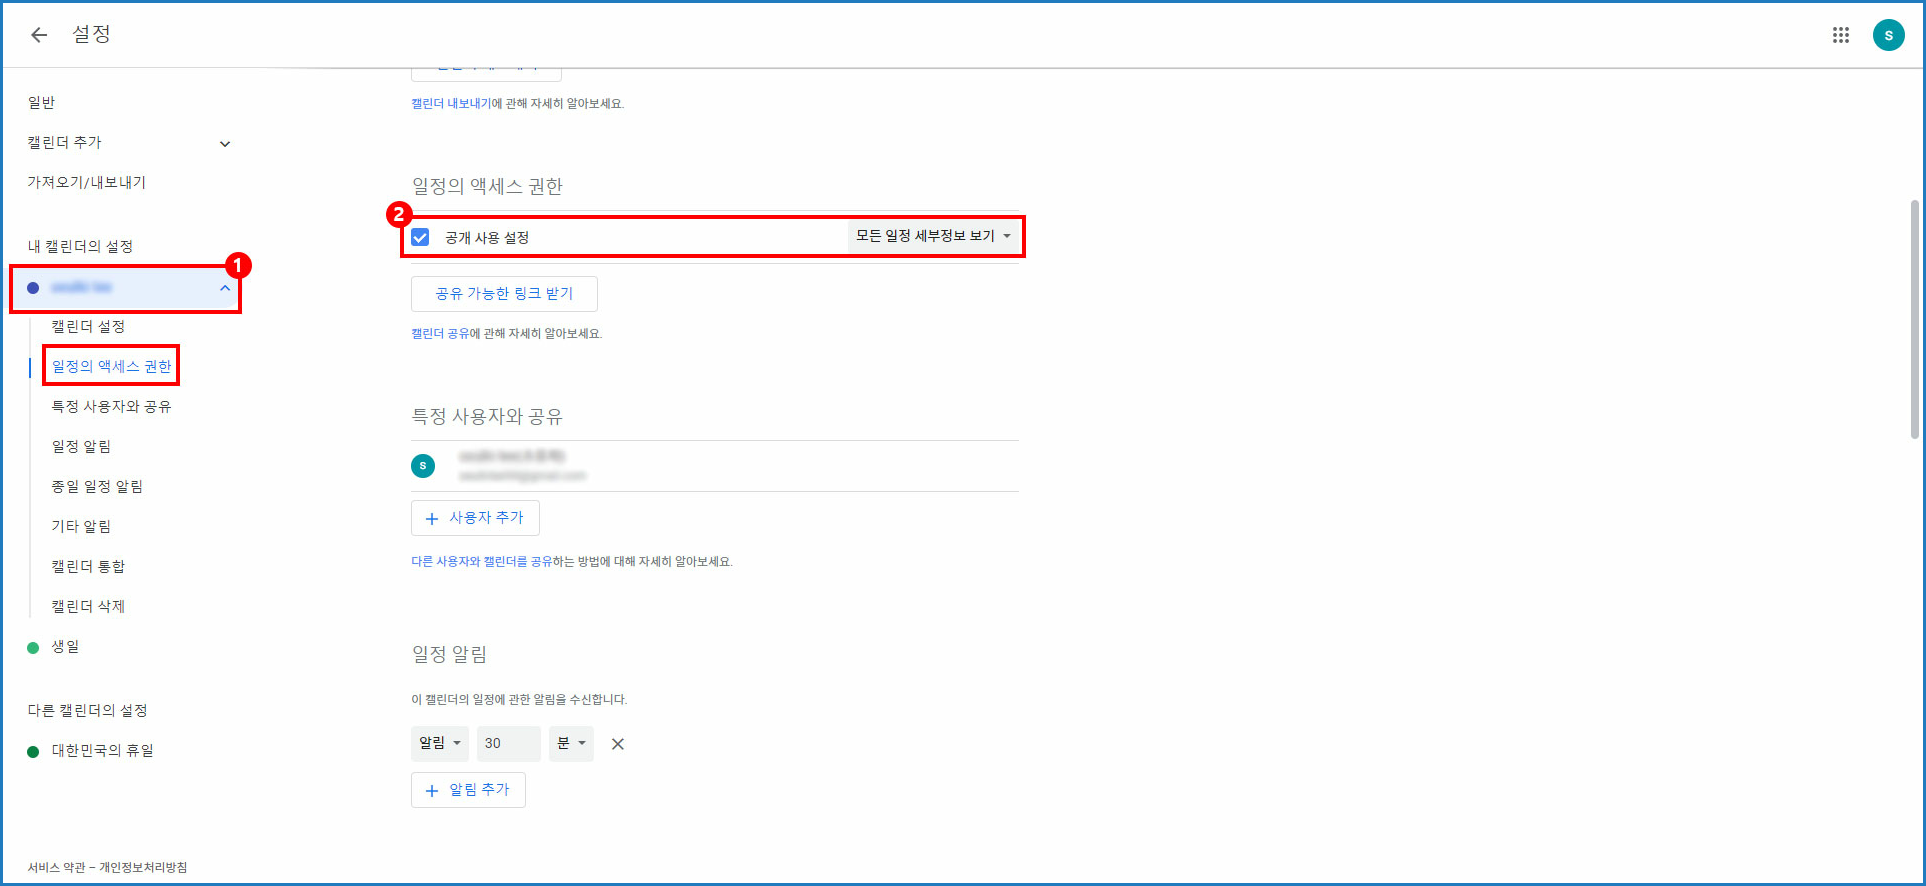Open the Google apps grid icon
The height and width of the screenshot is (886, 1926).
point(1840,35)
